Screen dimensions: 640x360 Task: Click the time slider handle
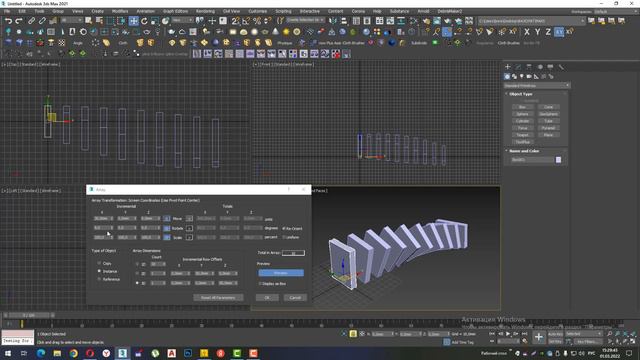click(x=29, y=315)
